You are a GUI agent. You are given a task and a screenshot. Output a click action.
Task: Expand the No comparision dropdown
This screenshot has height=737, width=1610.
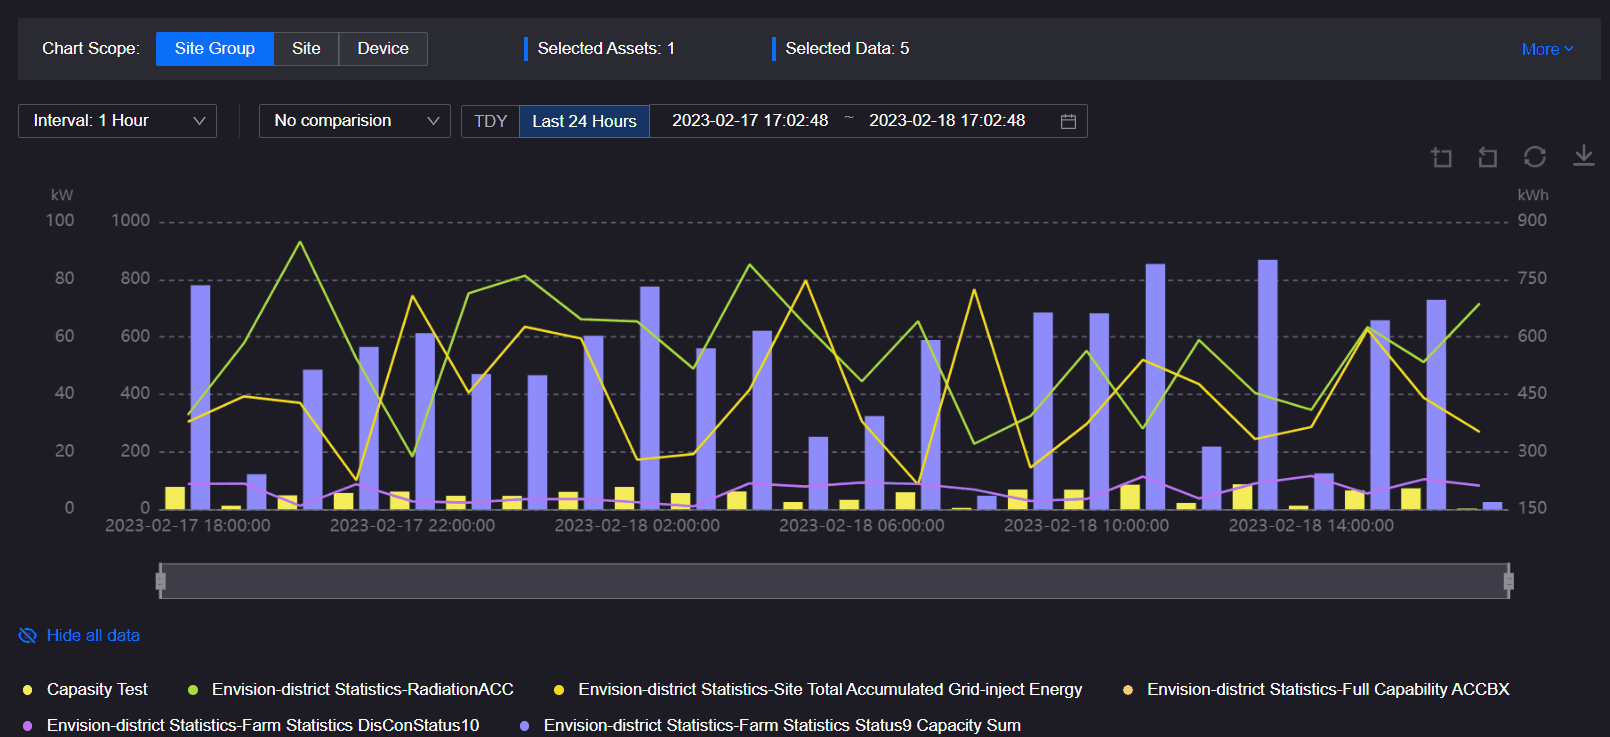point(355,121)
